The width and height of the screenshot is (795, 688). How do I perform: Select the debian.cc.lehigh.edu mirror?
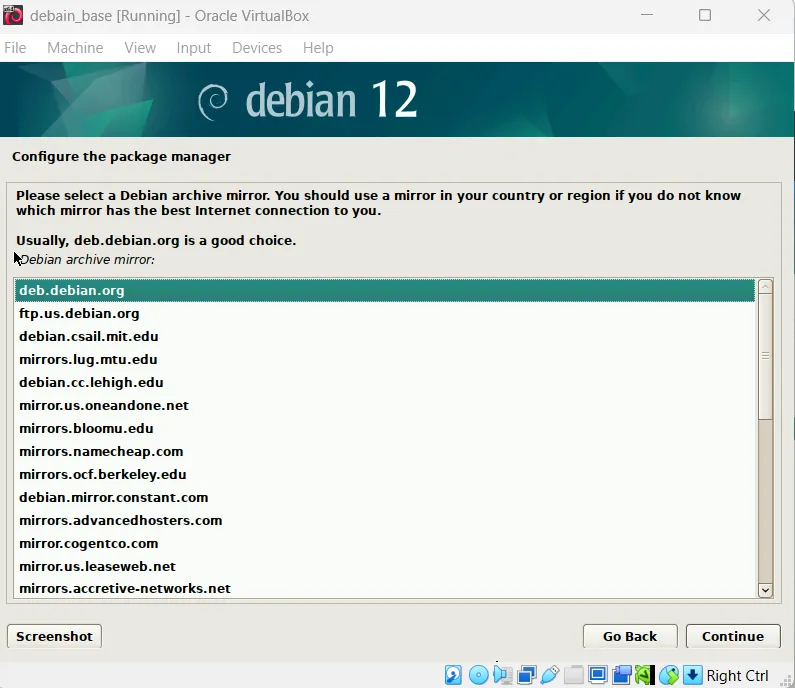click(x=384, y=382)
